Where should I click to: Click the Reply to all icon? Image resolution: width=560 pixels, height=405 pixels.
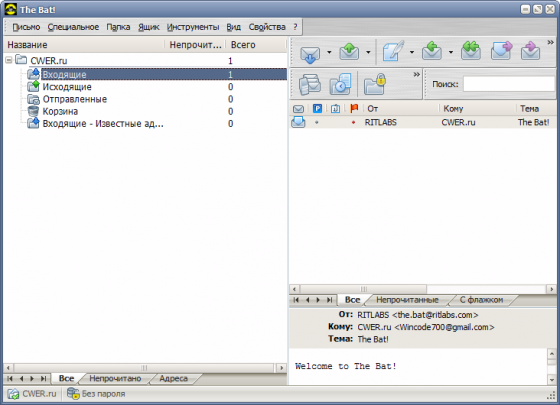(471, 52)
